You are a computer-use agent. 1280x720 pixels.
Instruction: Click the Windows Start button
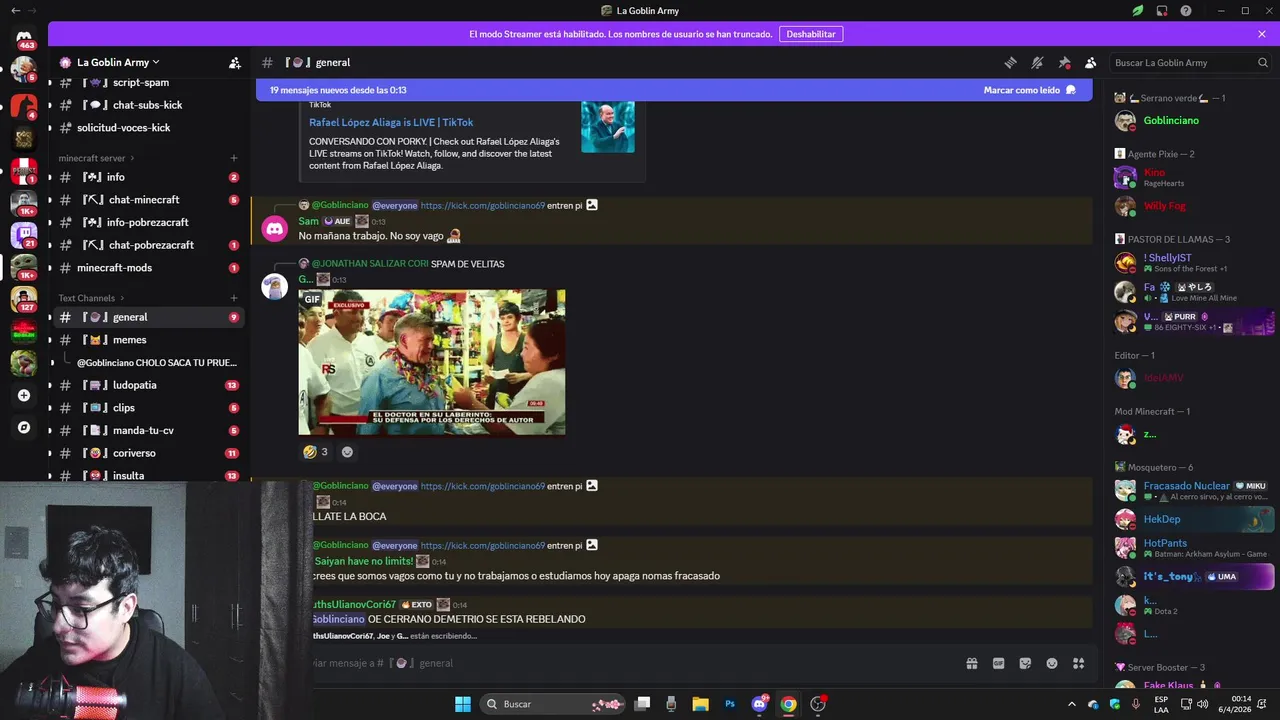point(463,704)
